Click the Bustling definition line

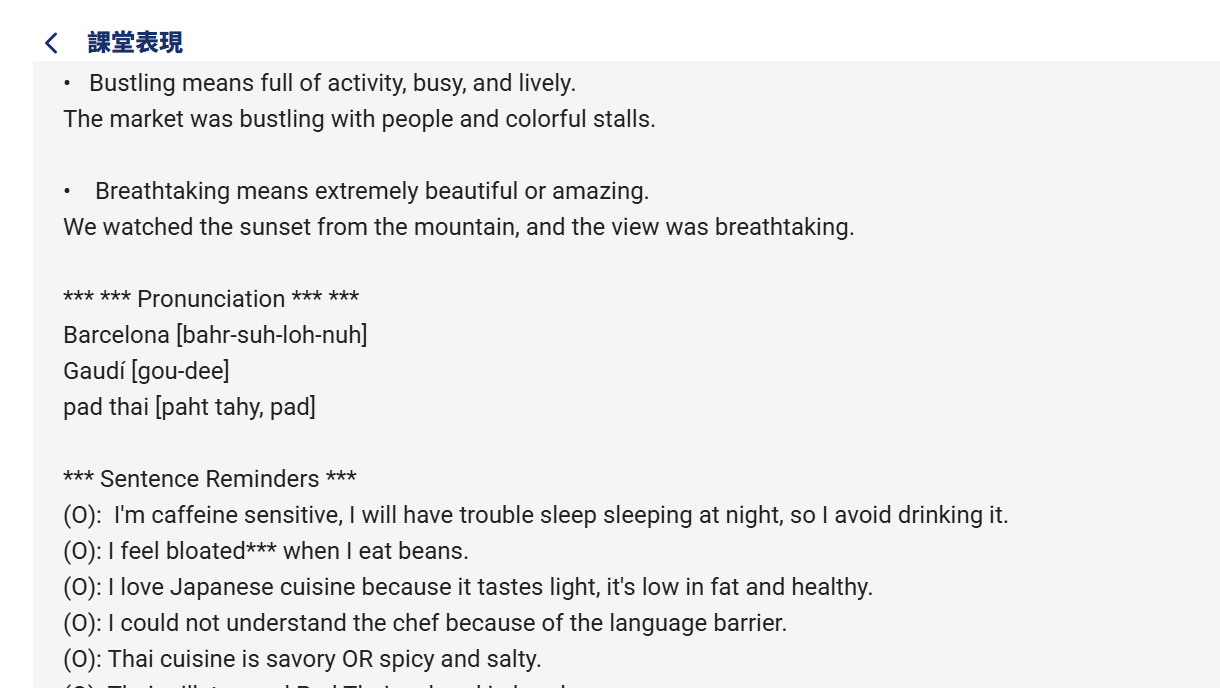tap(332, 83)
